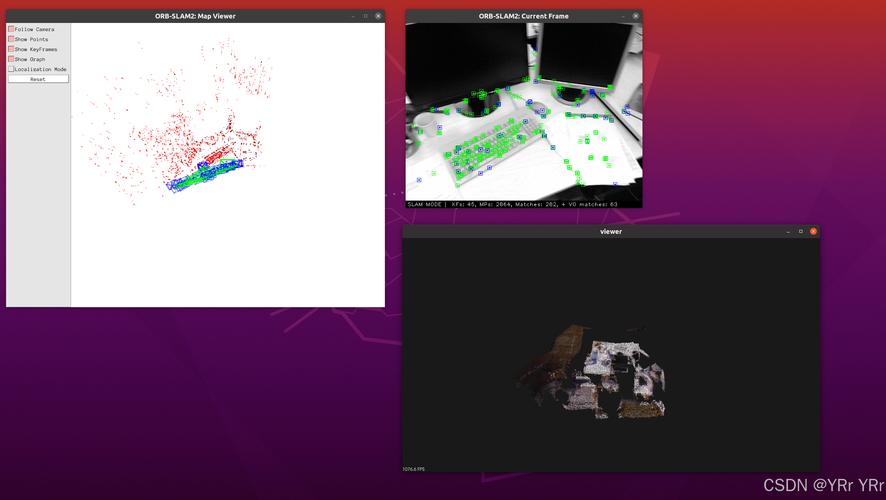Screen dimensions: 886x500
Task: Click the blue keyframe trajectory in map
Action: (x=212, y=170)
